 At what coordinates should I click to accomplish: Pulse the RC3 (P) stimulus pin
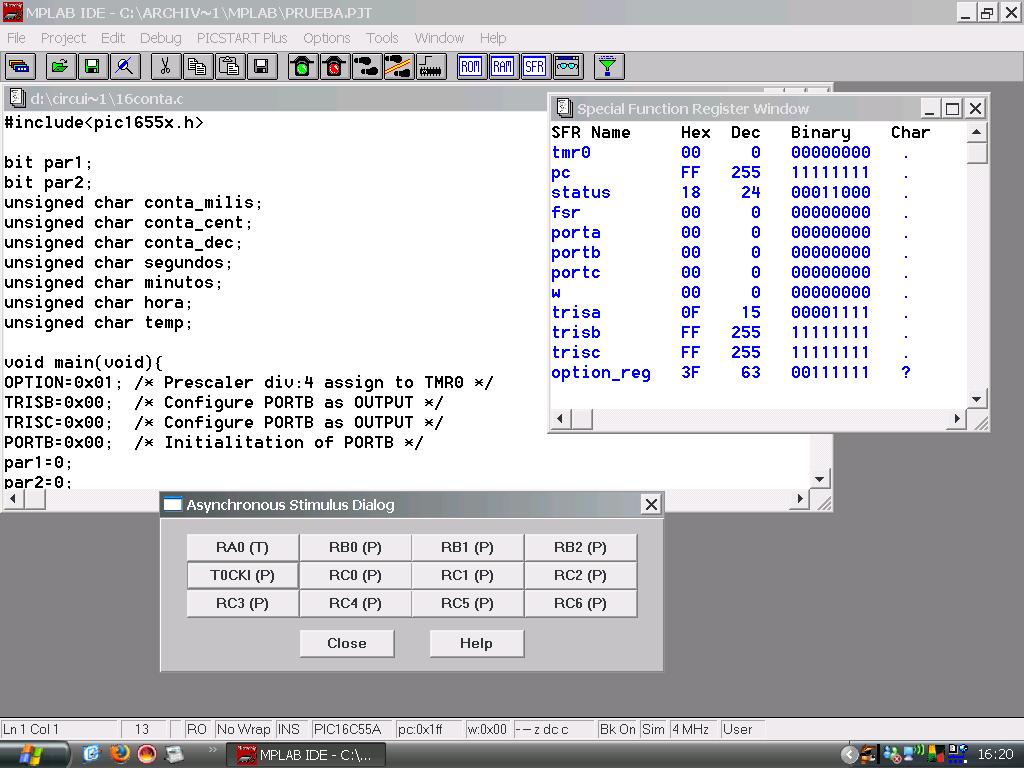pos(242,603)
